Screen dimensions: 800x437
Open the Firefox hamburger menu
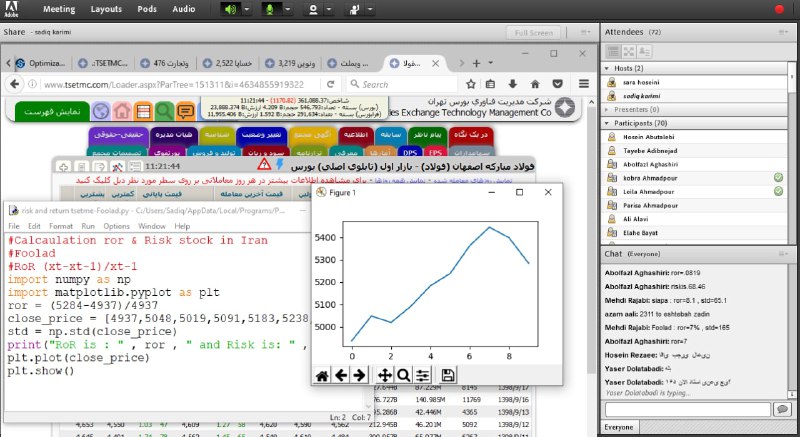584,84
